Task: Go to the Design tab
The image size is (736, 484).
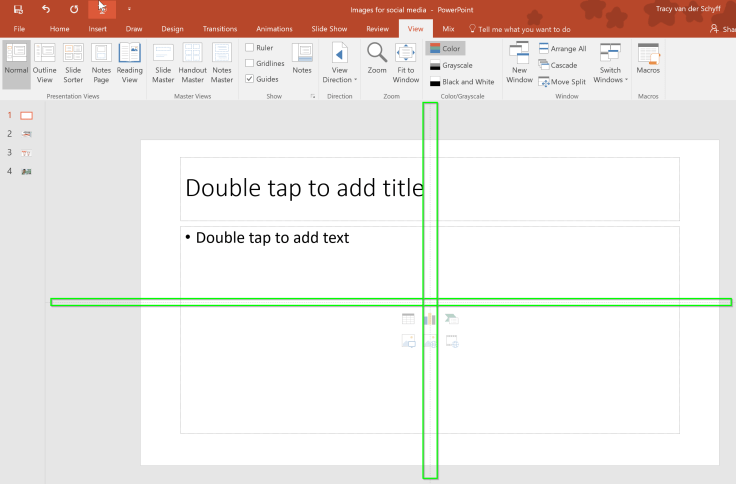Action: [172, 29]
